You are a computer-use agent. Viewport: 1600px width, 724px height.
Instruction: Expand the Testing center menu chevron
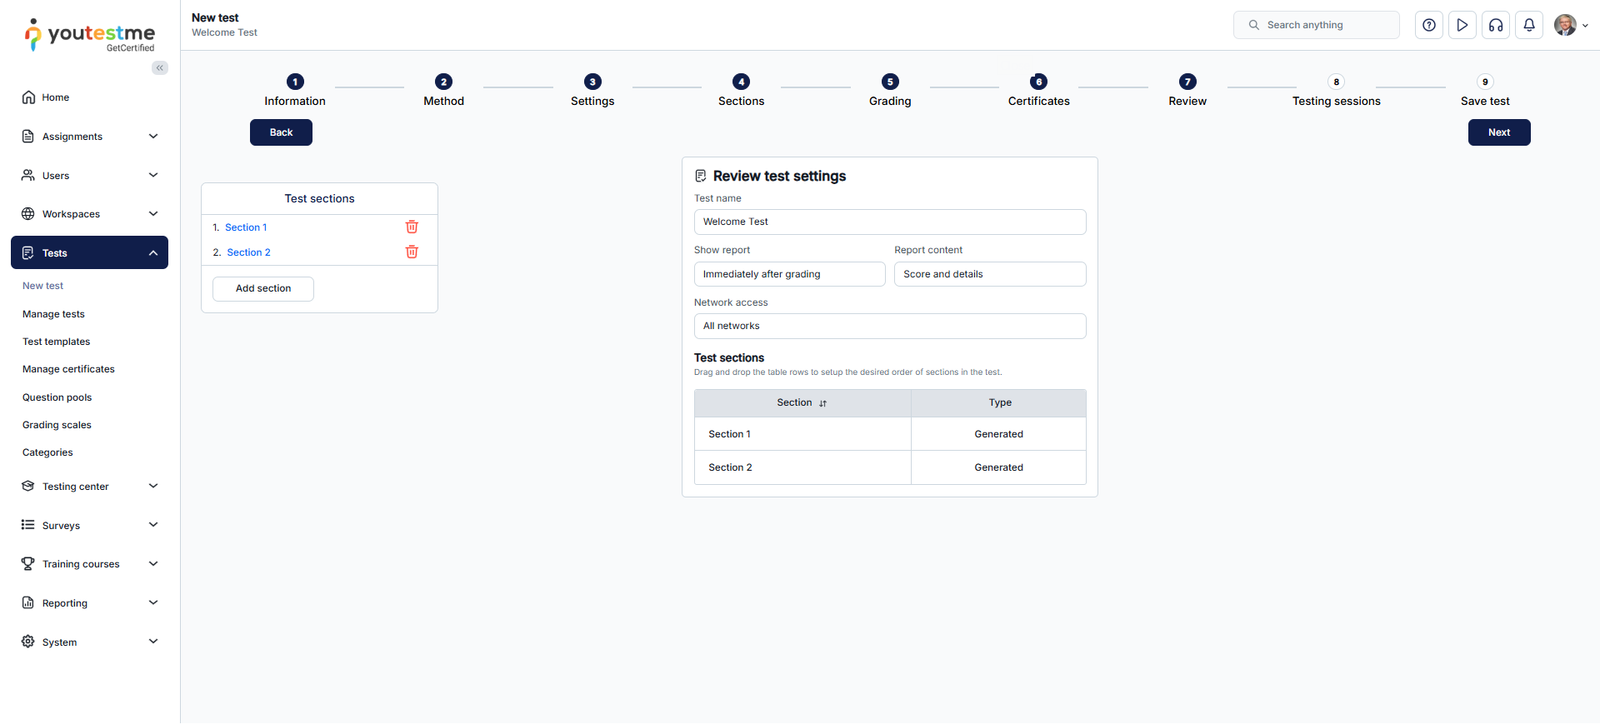(x=153, y=486)
